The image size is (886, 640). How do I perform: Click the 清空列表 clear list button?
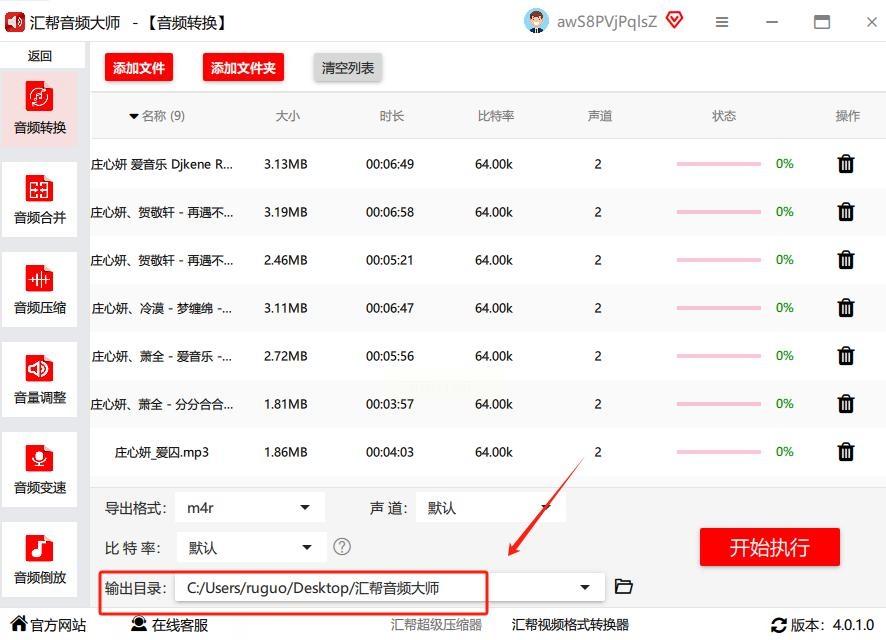coord(347,68)
